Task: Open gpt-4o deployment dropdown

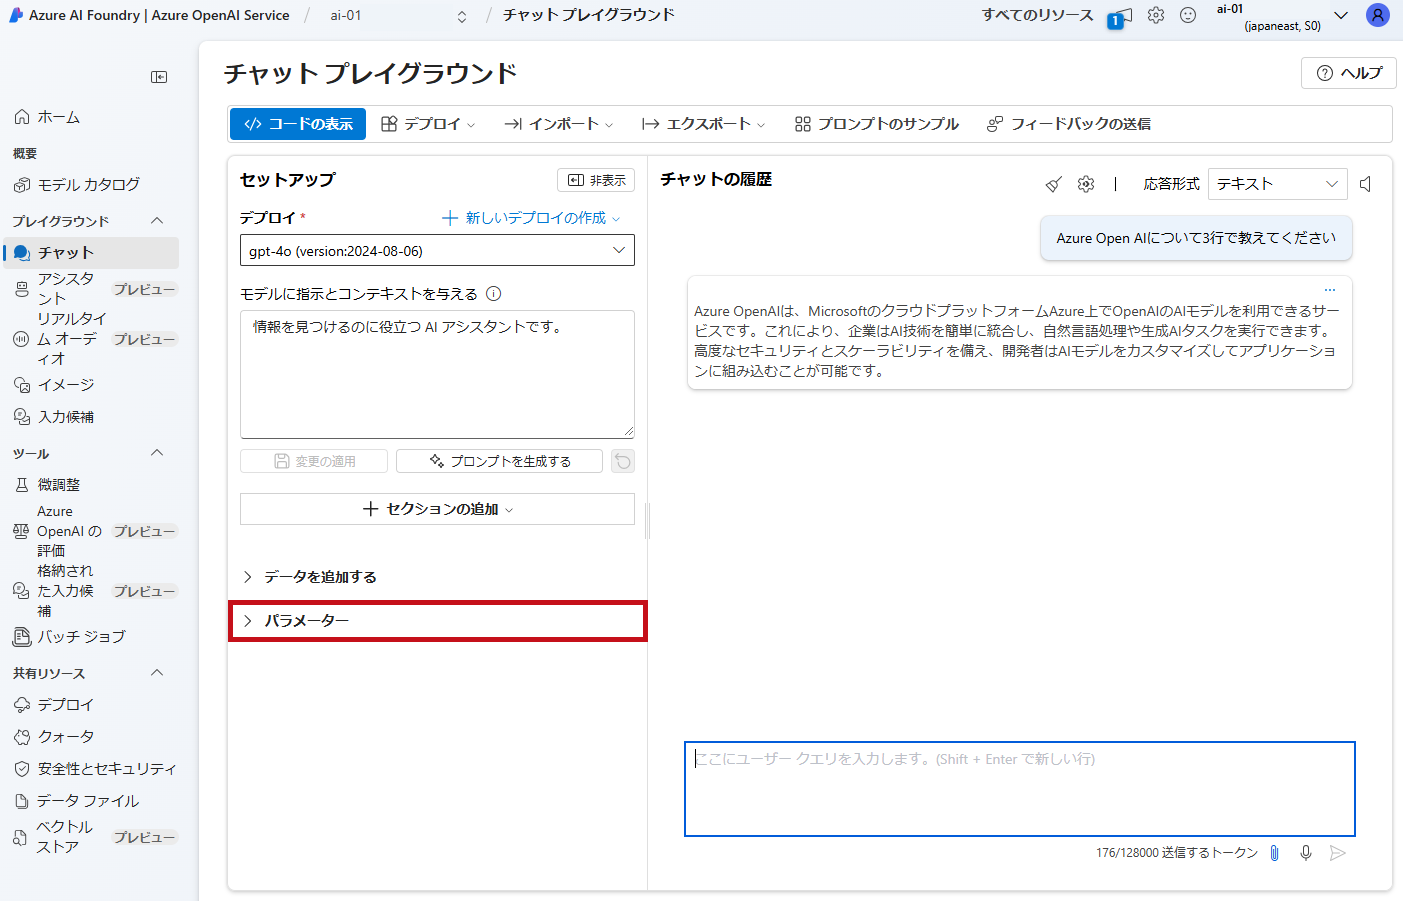Action: click(437, 250)
